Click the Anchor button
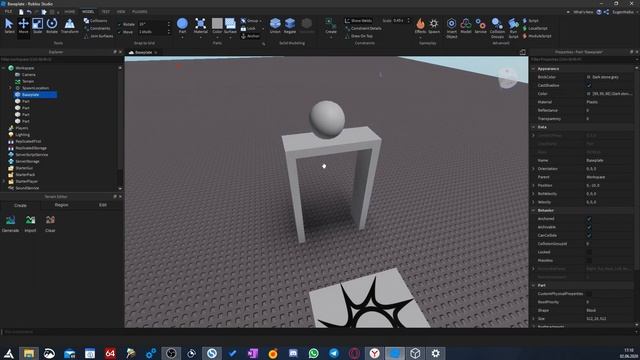 coord(250,36)
